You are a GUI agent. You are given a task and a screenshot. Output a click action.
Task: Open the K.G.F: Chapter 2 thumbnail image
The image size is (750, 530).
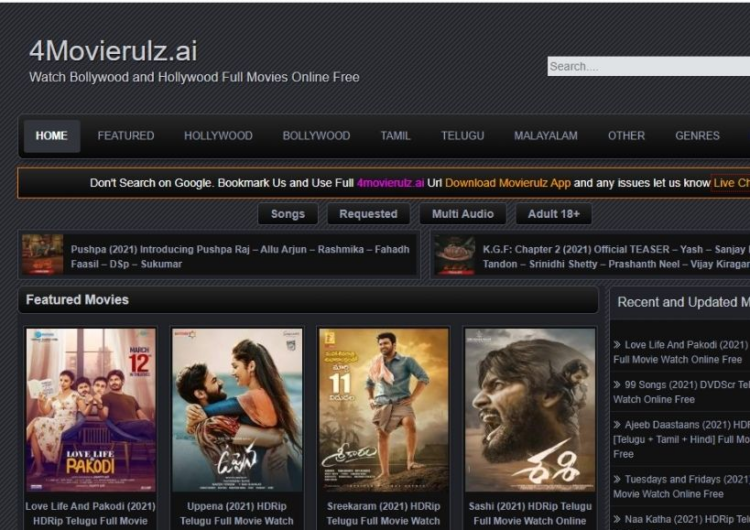point(455,255)
